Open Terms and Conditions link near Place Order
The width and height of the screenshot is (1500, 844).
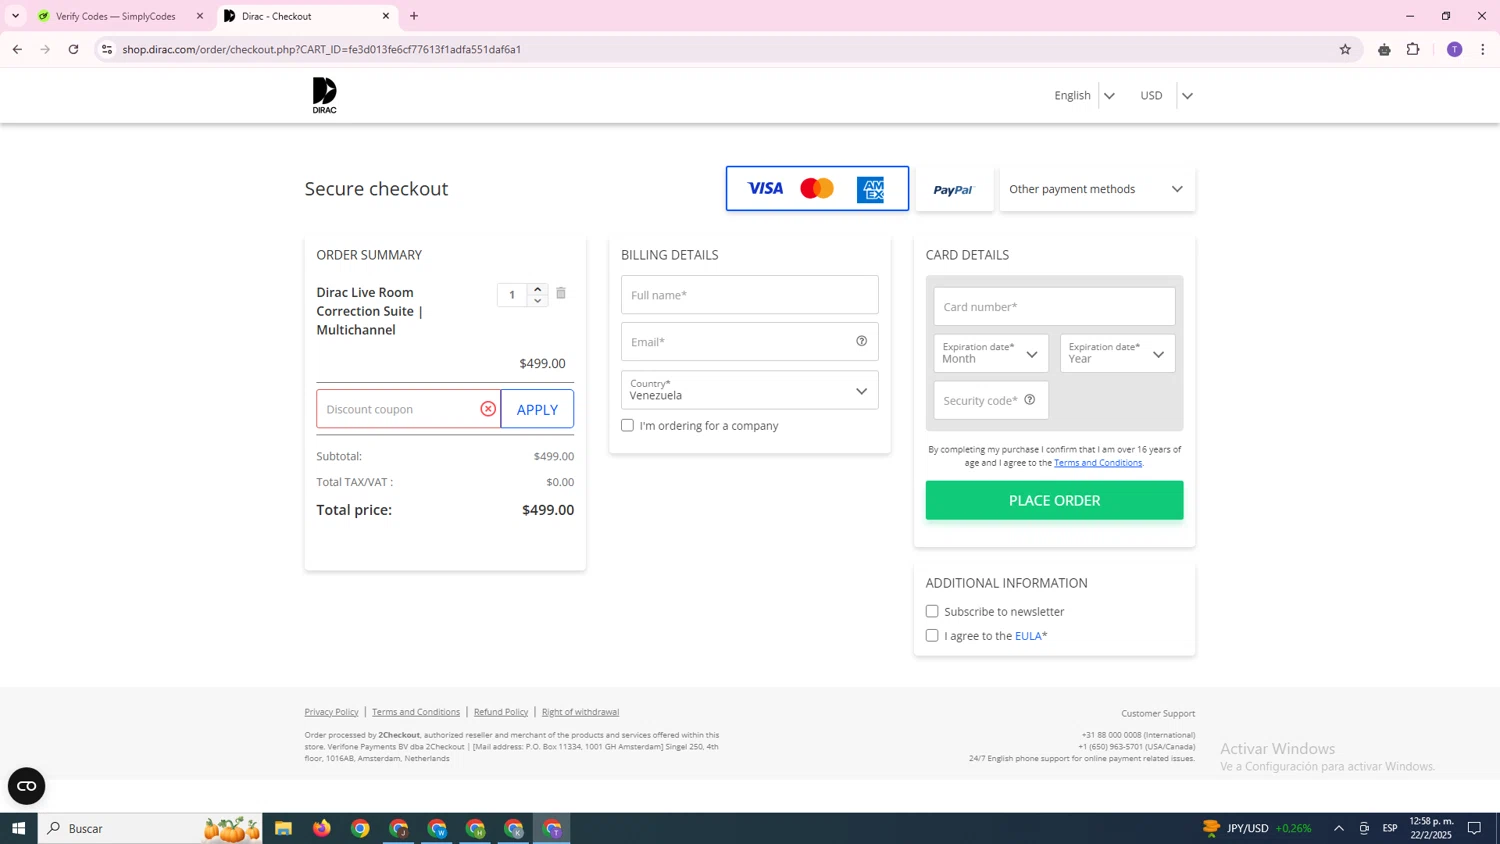(1098, 463)
